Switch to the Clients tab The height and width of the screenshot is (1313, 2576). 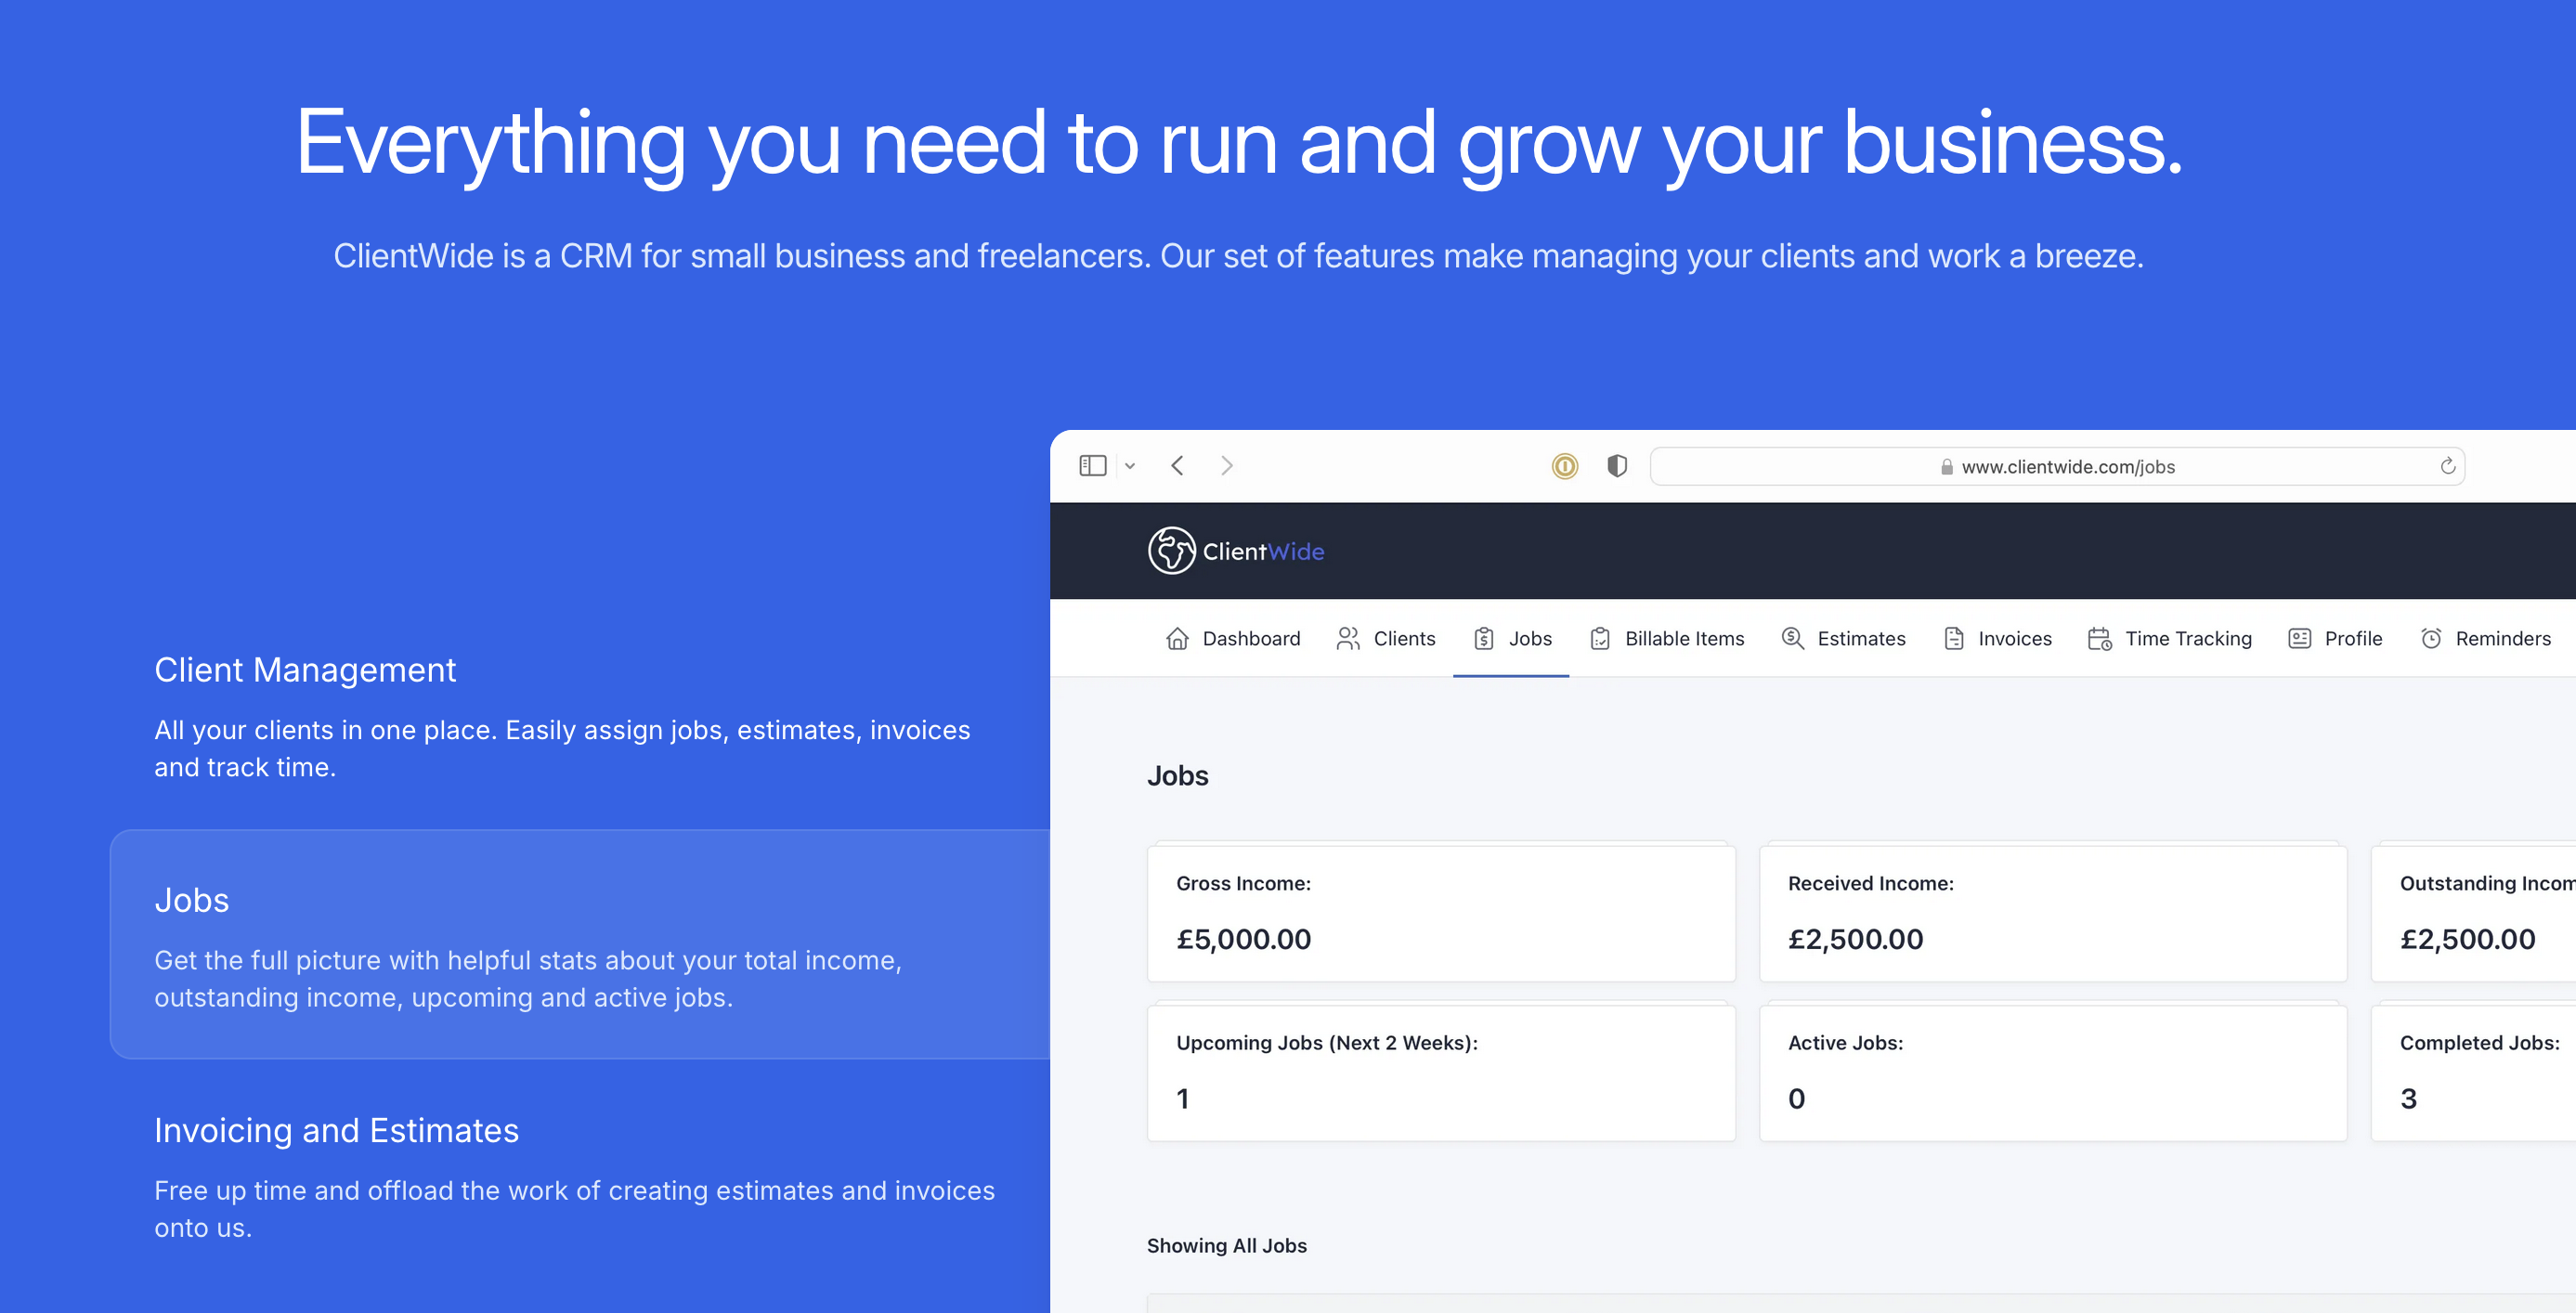click(x=1386, y=639)
